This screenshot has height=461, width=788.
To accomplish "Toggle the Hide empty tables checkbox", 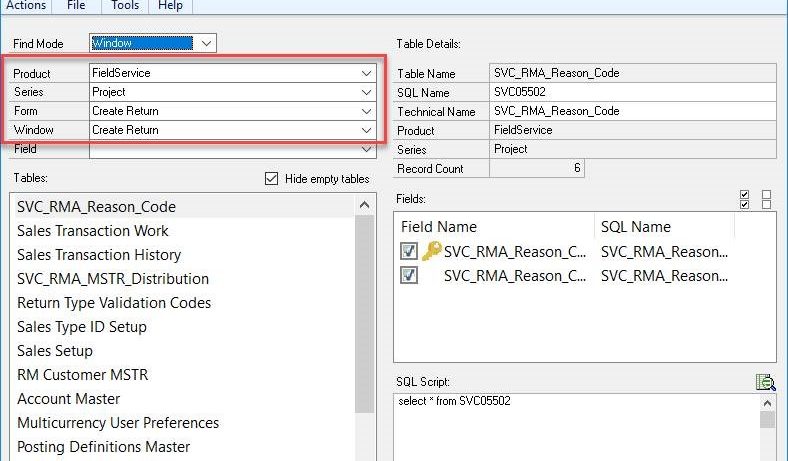I will (x=271, y=178).
